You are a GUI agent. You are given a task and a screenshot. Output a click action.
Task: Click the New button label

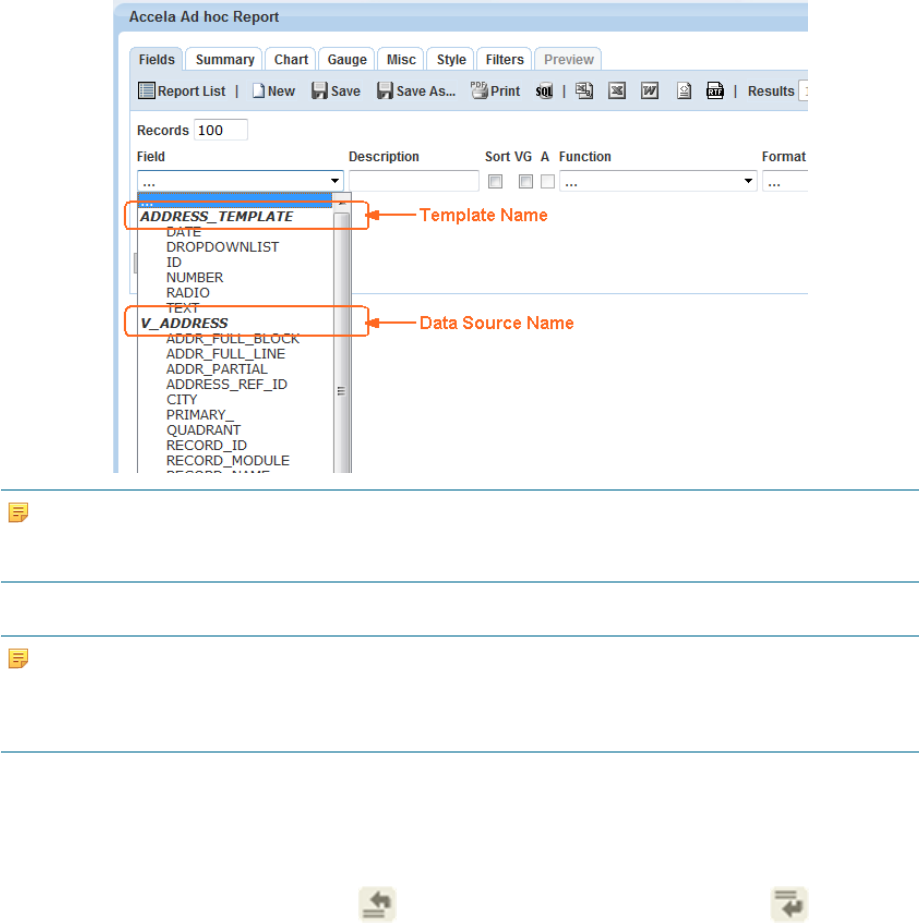click(281, 91)
